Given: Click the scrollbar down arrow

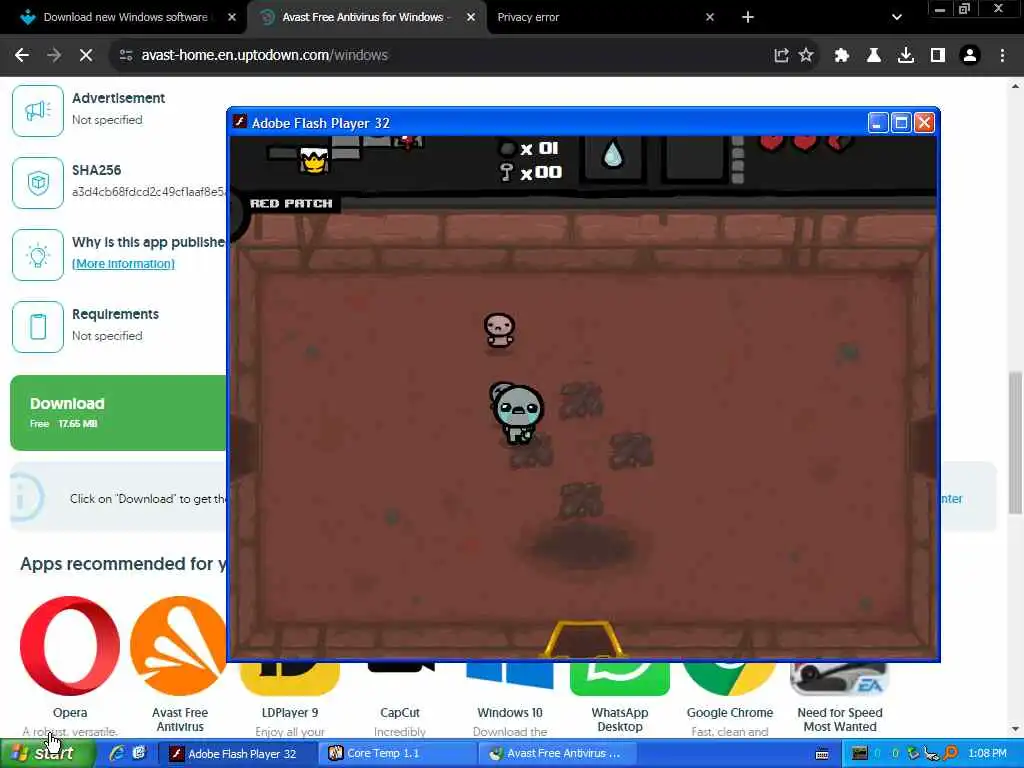Looking at the screenshot, I should (x=1015, y=729).
